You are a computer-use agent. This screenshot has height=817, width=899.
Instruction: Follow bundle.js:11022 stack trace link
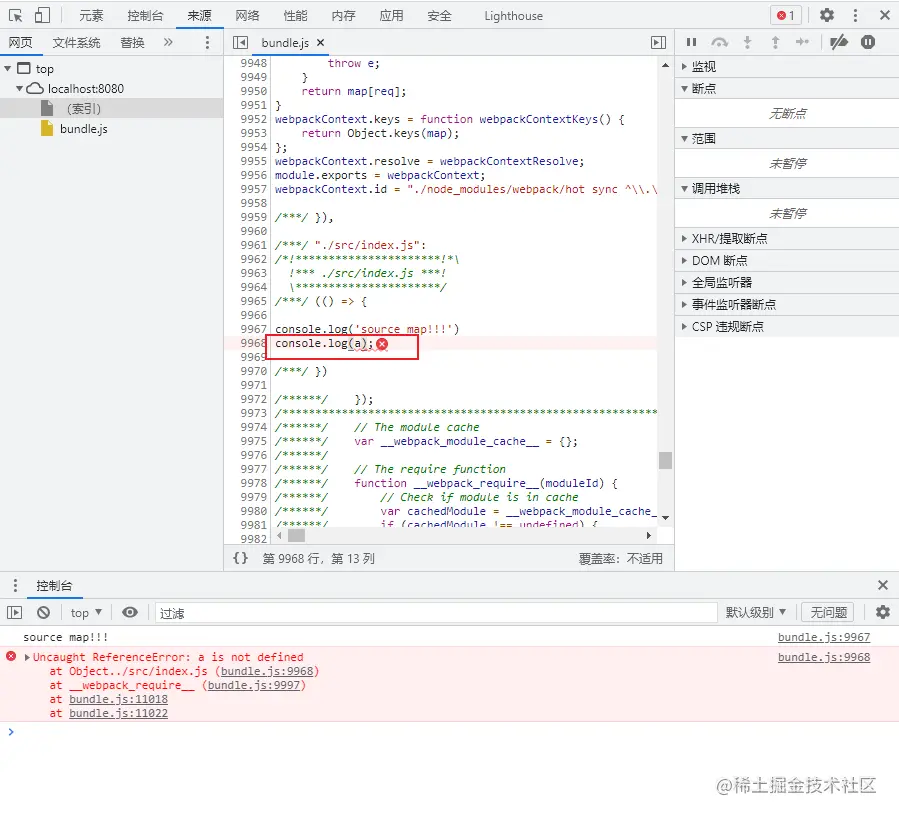tap(118, 713)
